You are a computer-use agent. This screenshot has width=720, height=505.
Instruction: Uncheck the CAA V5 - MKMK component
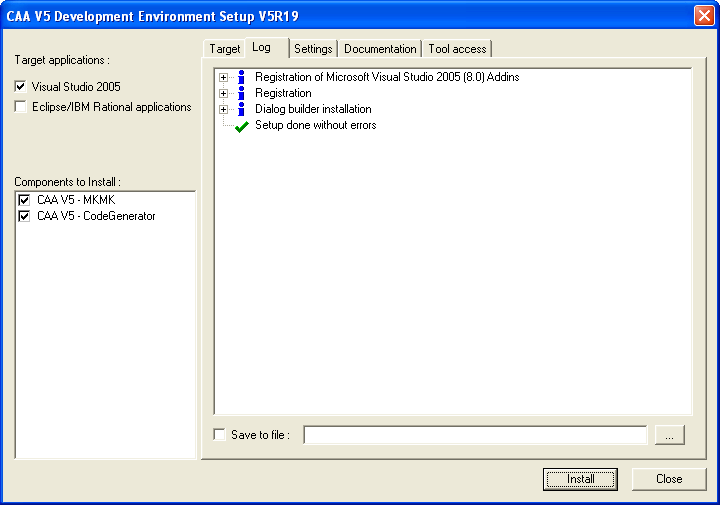(x=24, y=200)
